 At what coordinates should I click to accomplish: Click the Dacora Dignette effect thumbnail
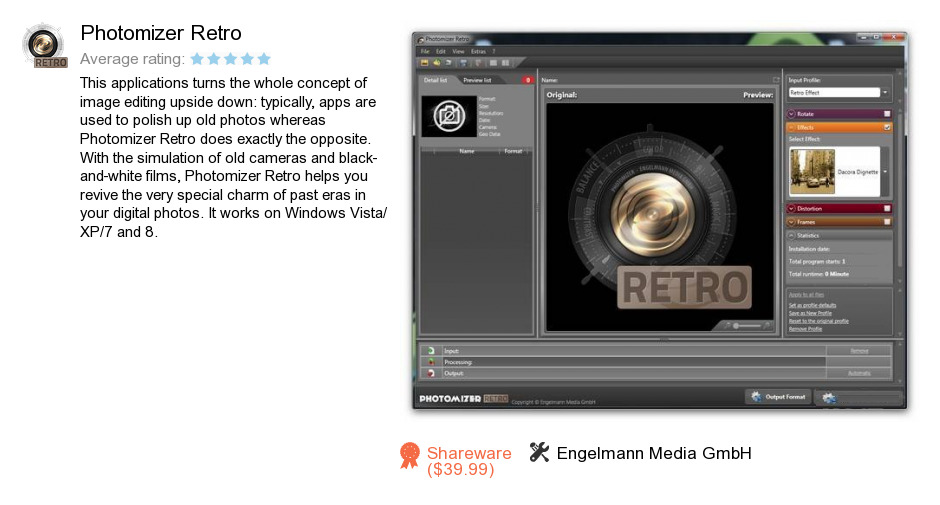pos(812,172)
